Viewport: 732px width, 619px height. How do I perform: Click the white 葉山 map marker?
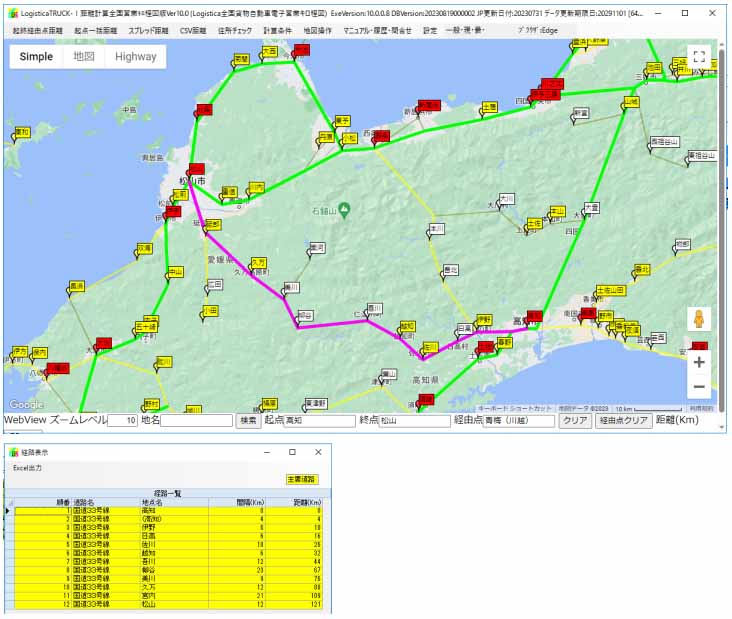pyautogui.click(x=389, y=374)
